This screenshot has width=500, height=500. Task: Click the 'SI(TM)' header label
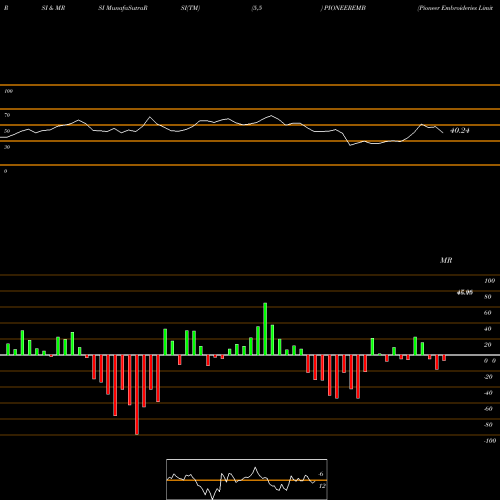pos(190,8)
